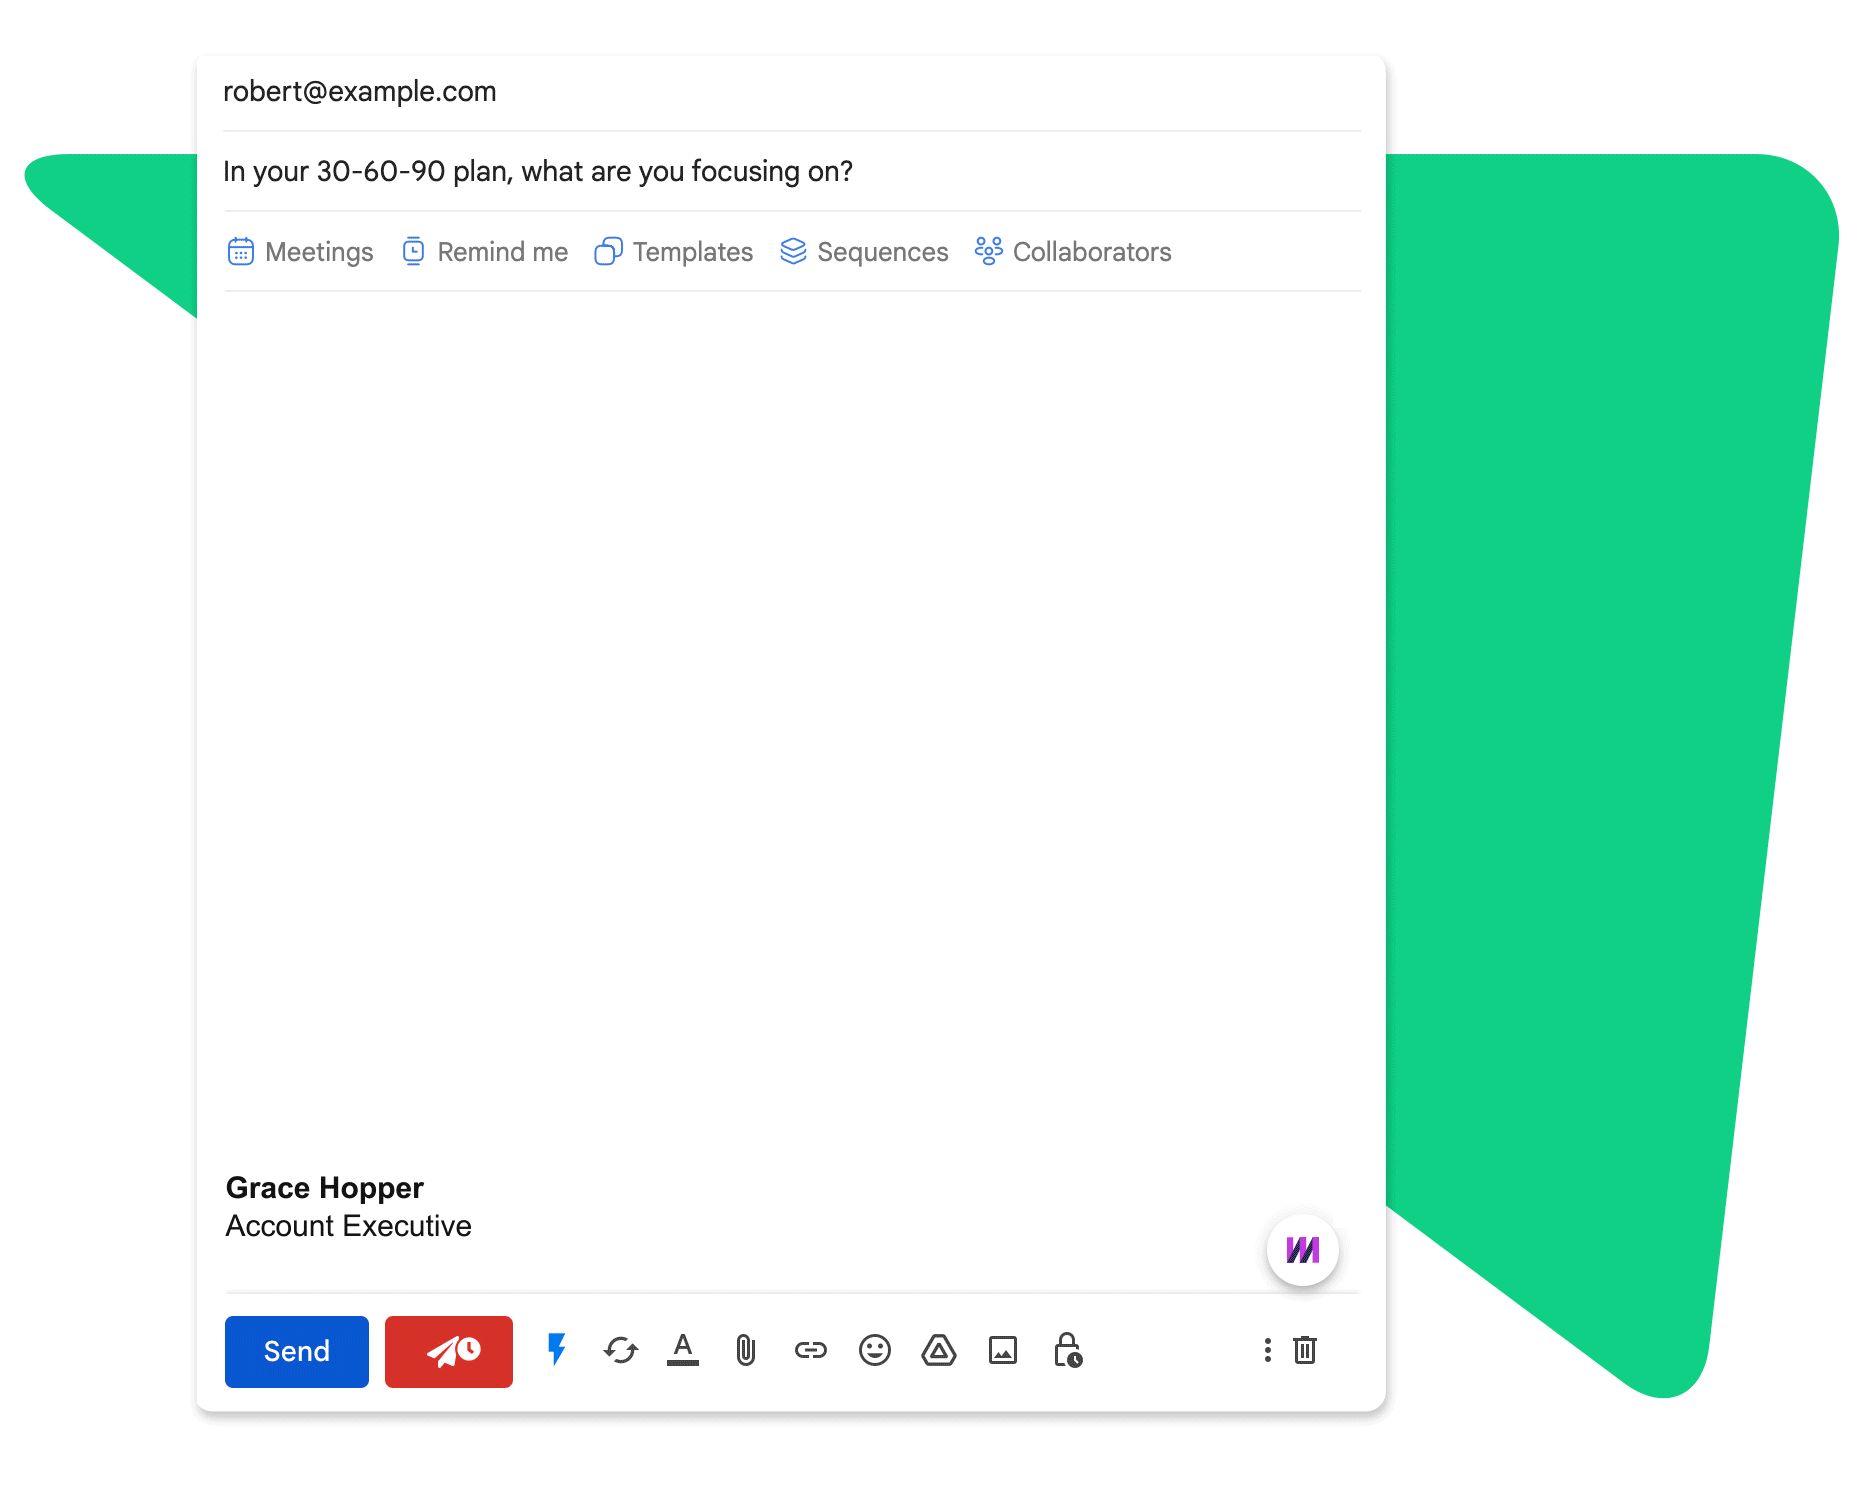
Task: Toggle confidential mode lock icon
Action: pos(1067,1350)
